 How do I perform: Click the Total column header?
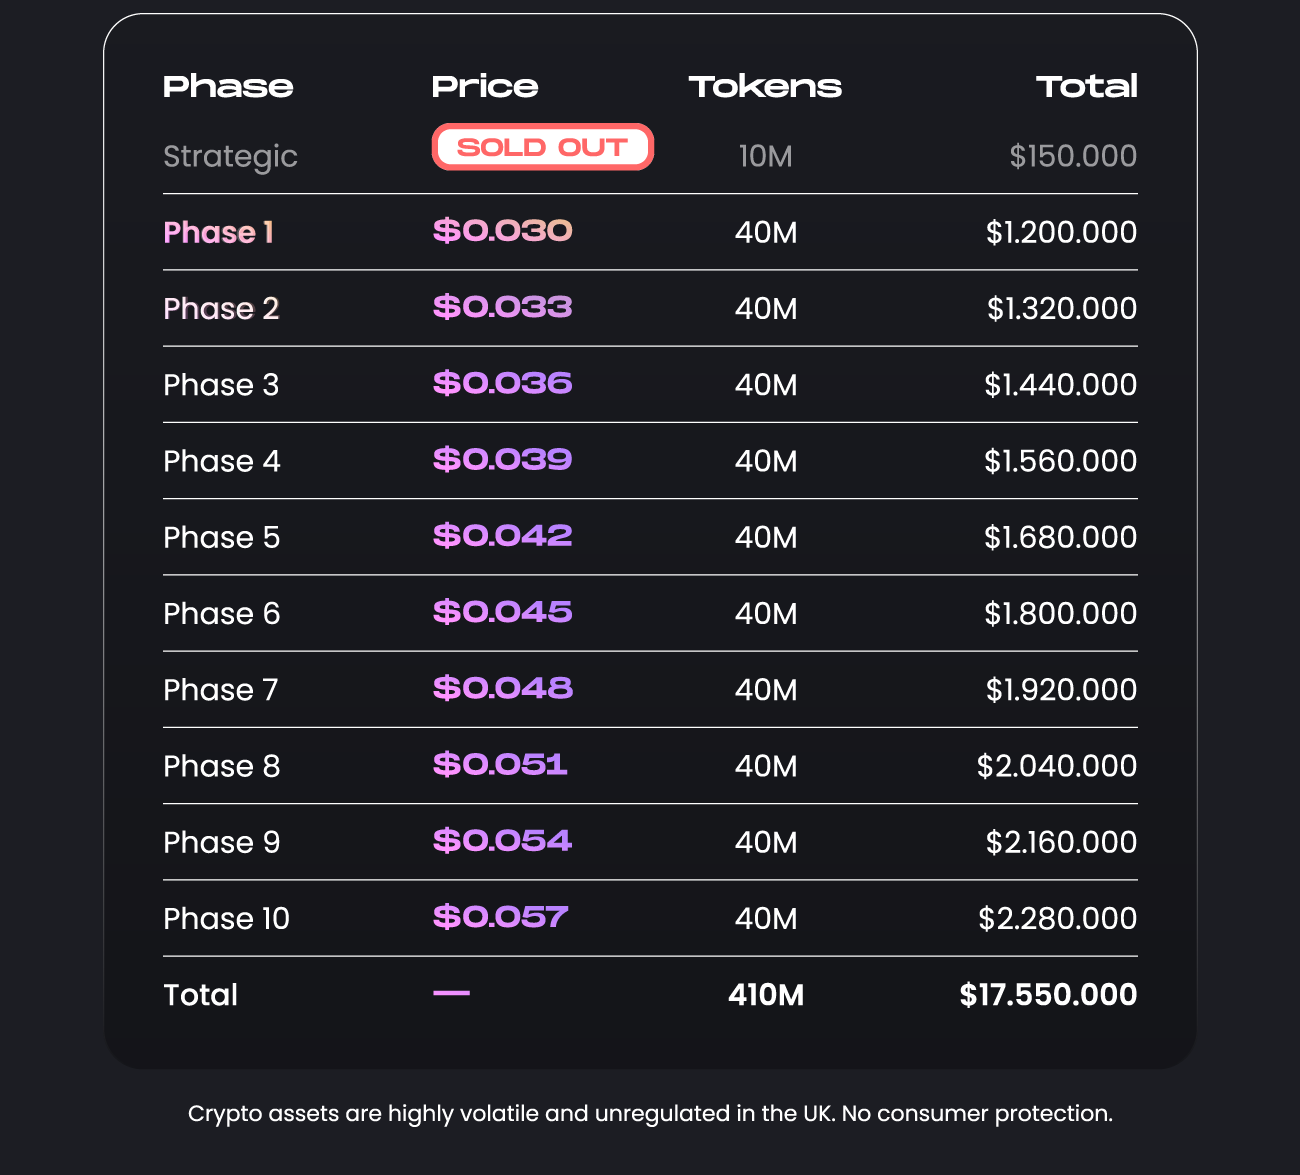1087,87
